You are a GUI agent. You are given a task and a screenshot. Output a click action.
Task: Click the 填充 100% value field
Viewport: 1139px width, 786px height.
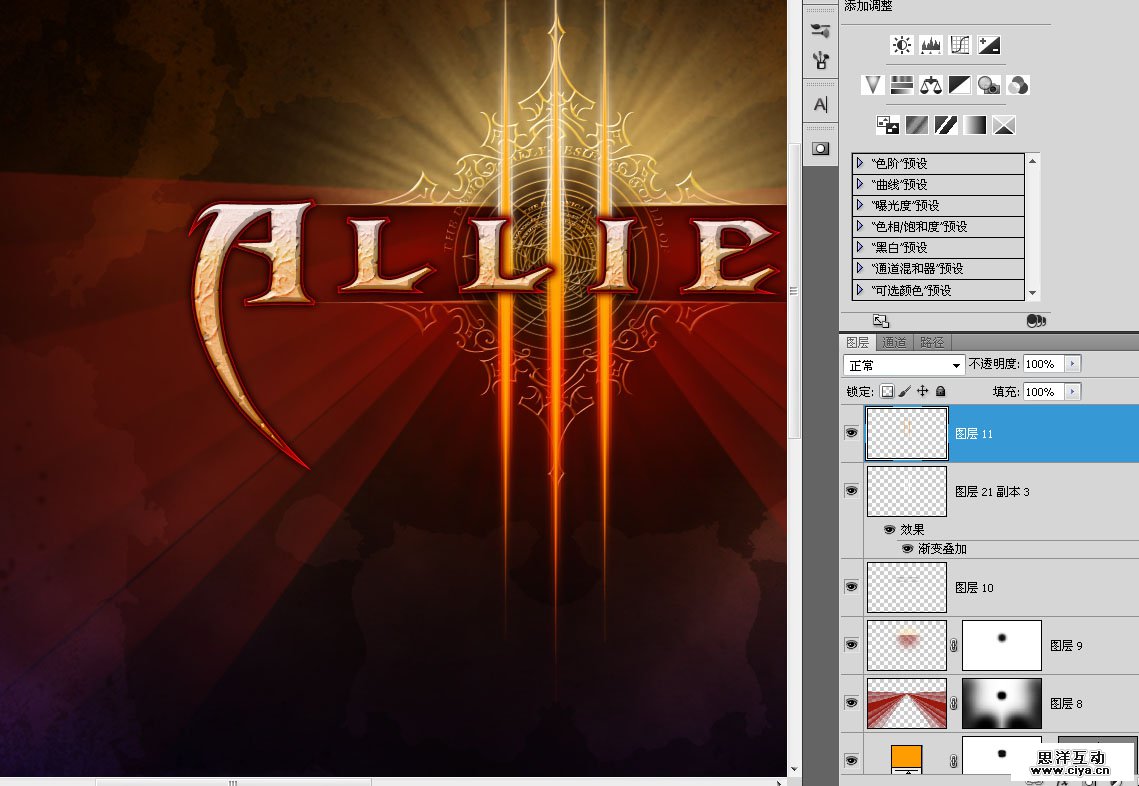pos(1044,392)
